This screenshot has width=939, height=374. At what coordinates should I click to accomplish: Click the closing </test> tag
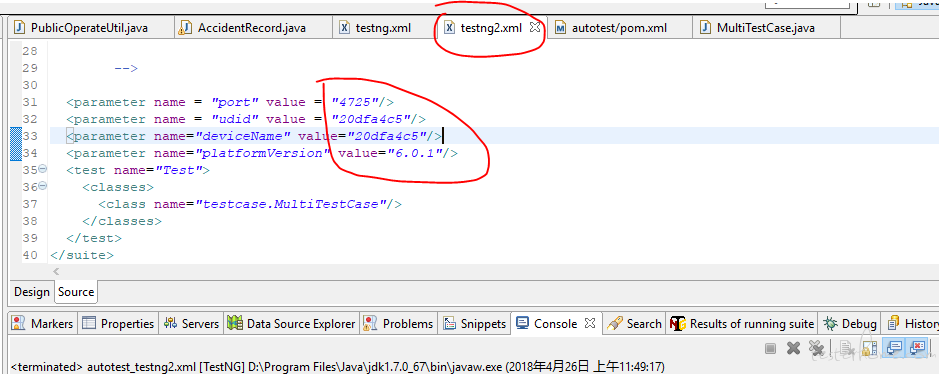coord(94,238)
